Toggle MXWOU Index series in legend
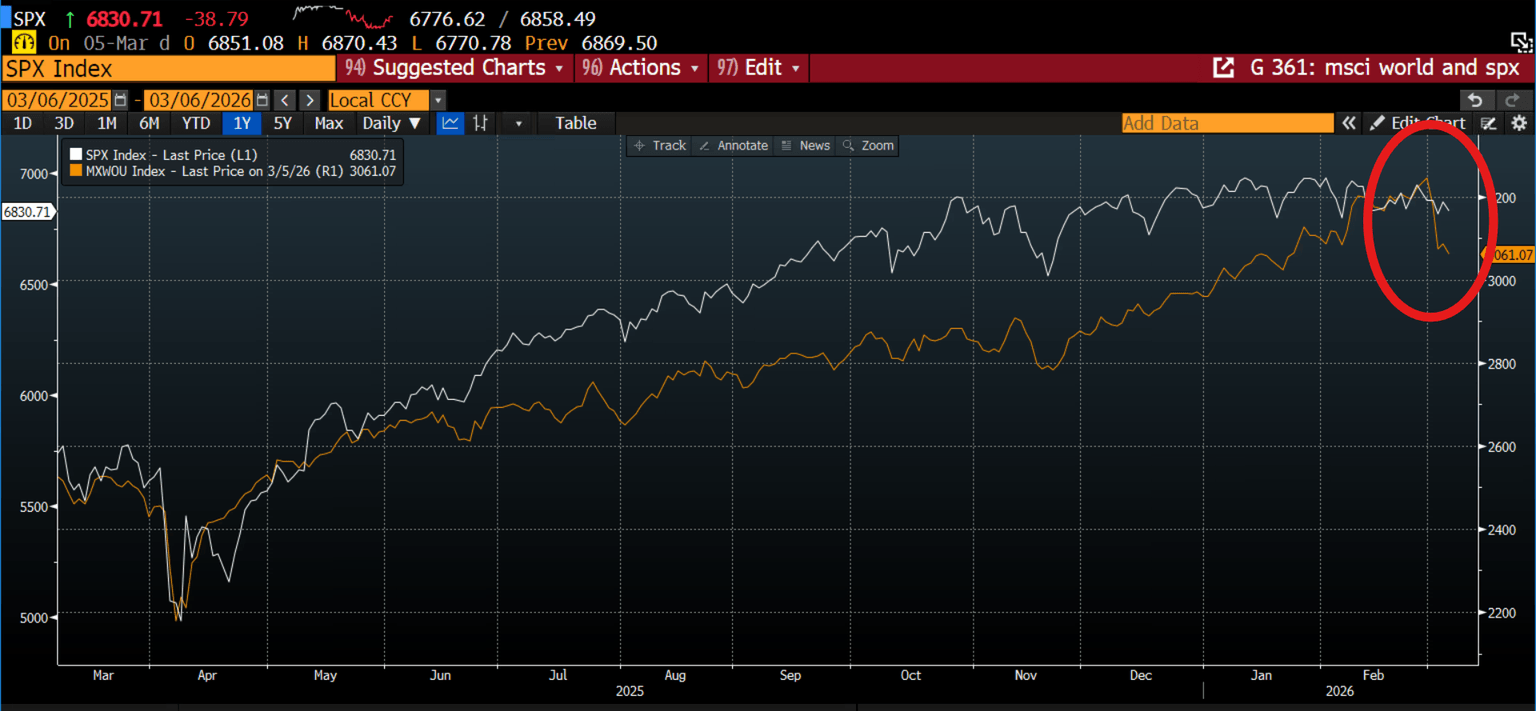This screenshot has width=1536, height=711. 77,171
